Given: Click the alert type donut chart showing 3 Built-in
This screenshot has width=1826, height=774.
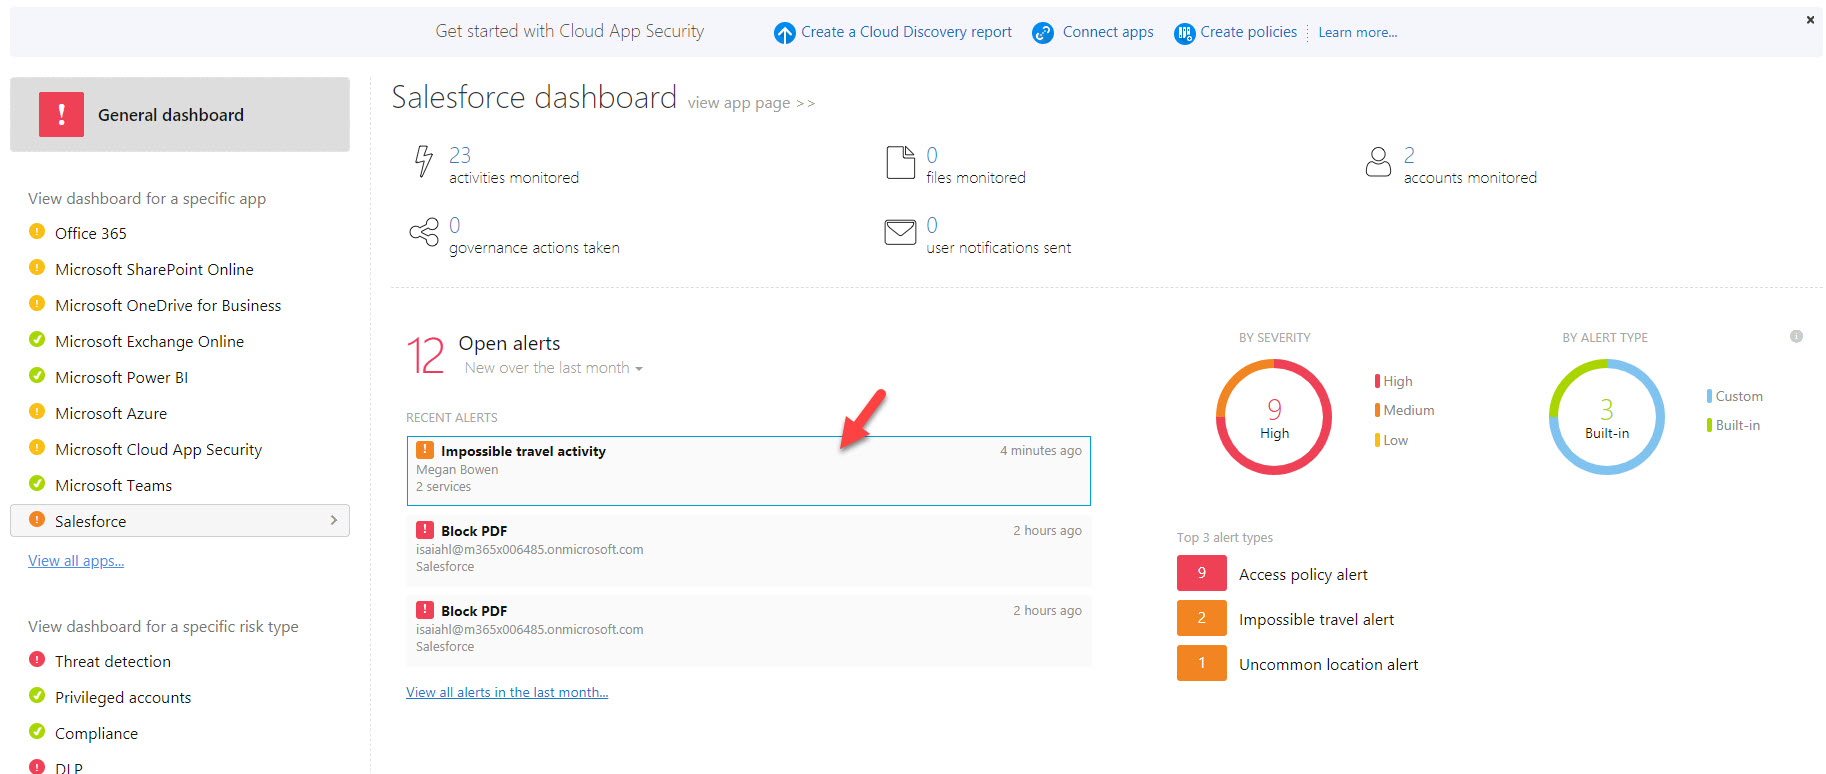Looking at the screenshot, I should point(1607,417).
